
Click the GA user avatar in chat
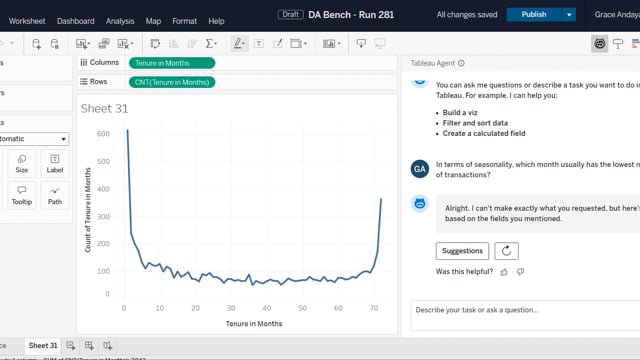point(420,169)
